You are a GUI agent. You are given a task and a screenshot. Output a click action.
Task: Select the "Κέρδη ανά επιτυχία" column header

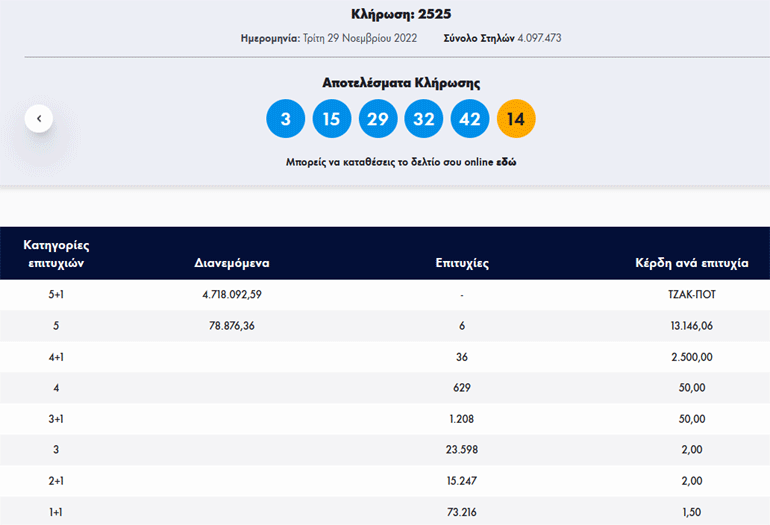[x=691, y=264]
